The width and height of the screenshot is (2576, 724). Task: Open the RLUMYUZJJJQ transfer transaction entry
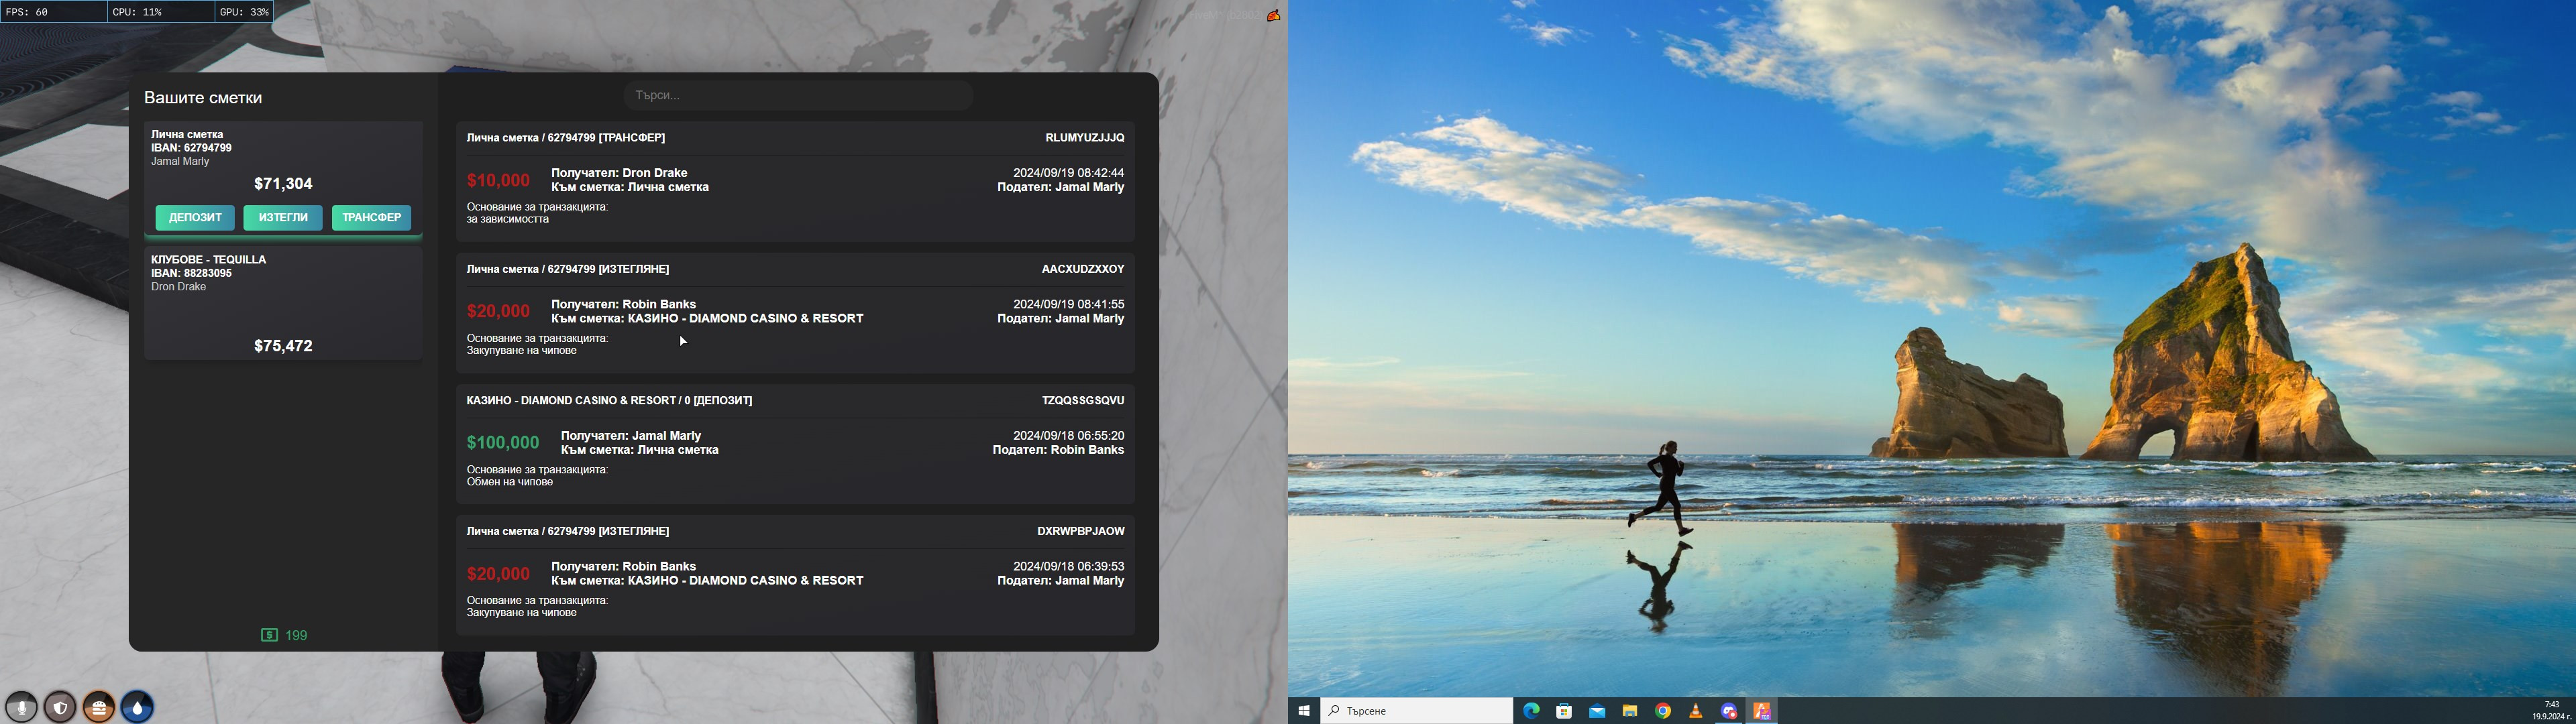(795, 182)
